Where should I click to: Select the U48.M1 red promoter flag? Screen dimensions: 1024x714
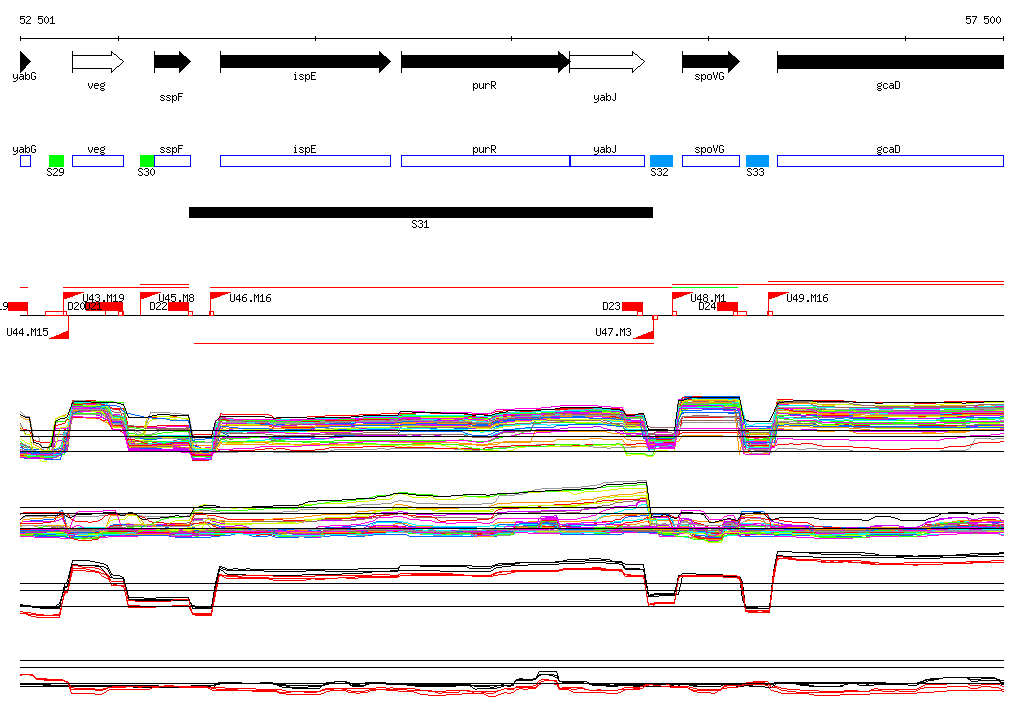click(x=682, y=297)
